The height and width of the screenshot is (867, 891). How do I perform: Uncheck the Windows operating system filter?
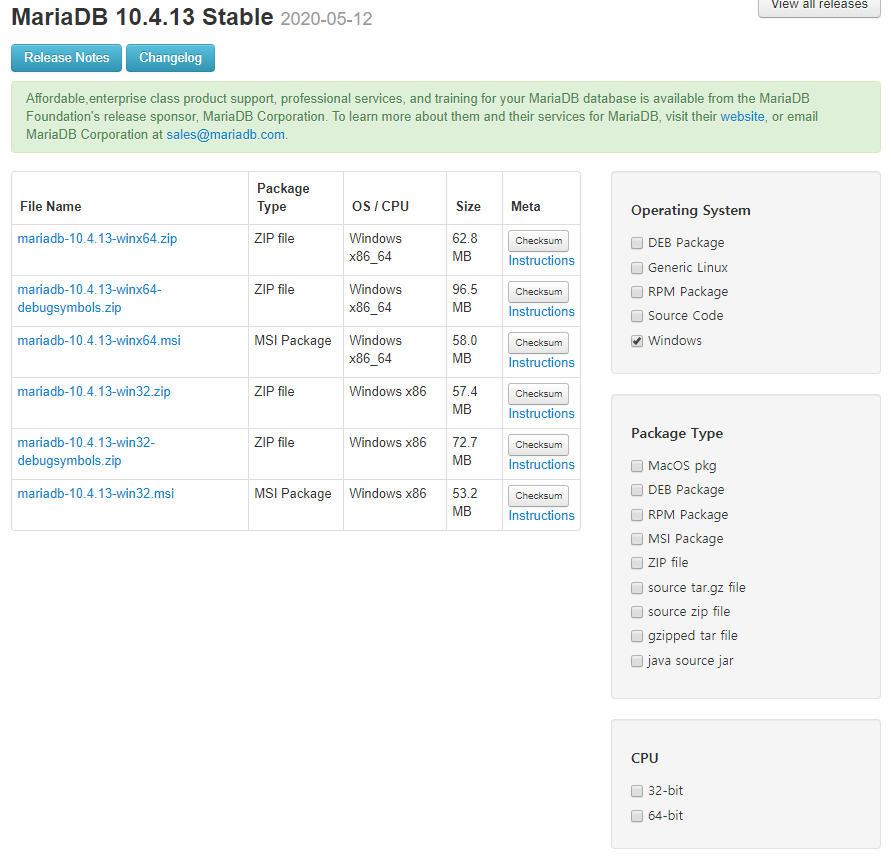click(637, 341)
